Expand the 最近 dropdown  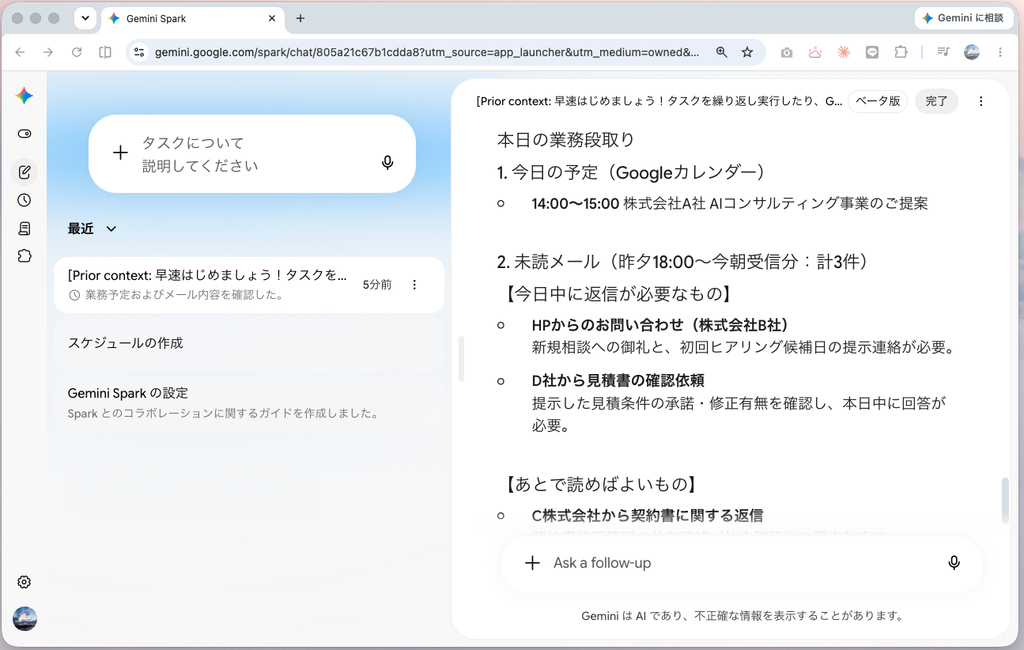[92, 229]
